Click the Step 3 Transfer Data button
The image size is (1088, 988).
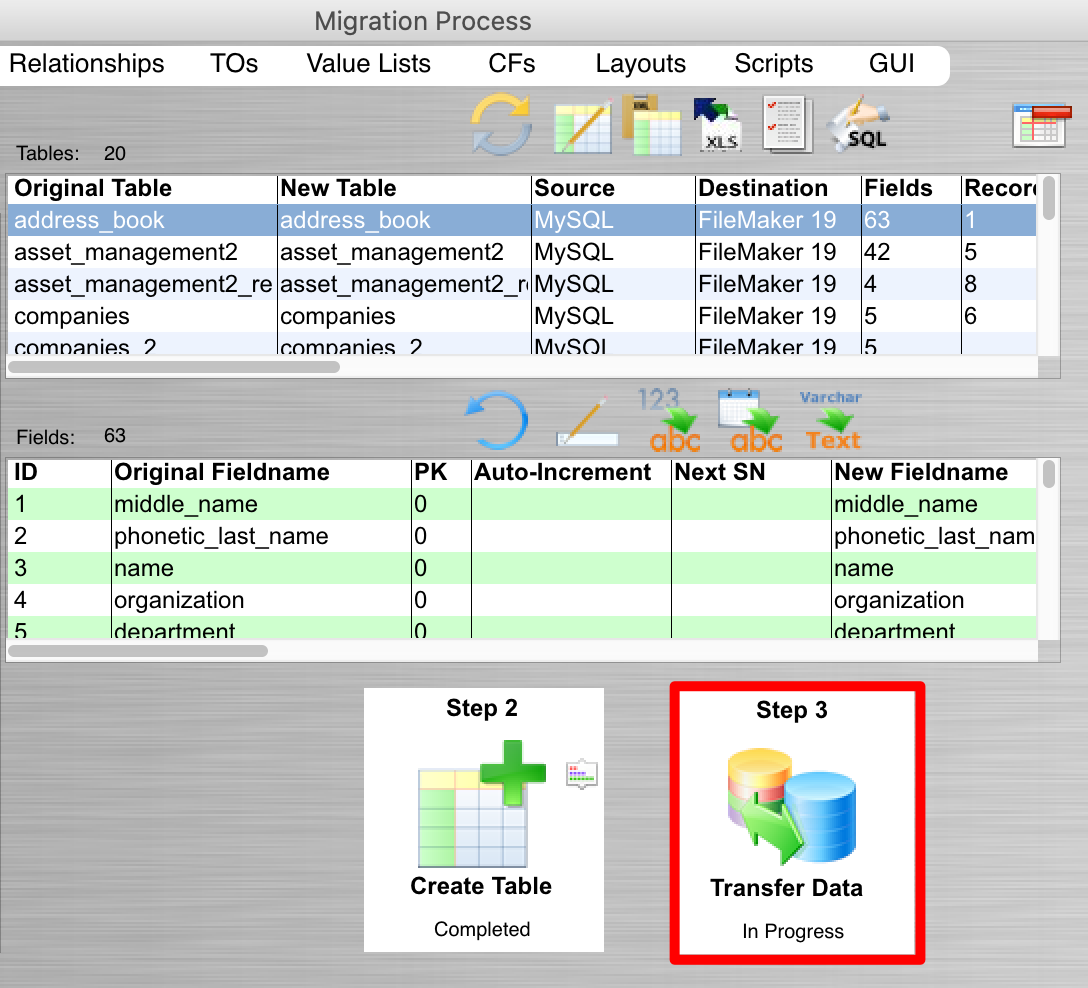795,822
